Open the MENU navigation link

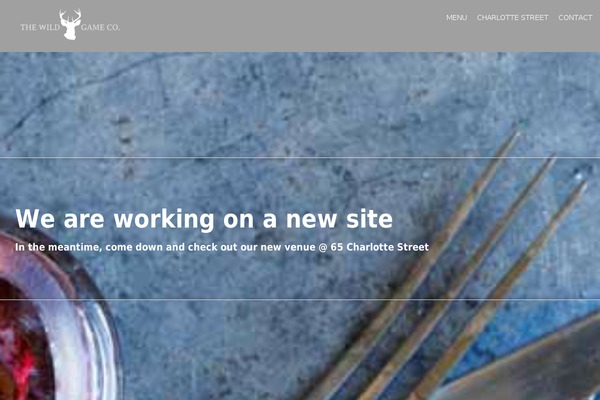[457, 18]
